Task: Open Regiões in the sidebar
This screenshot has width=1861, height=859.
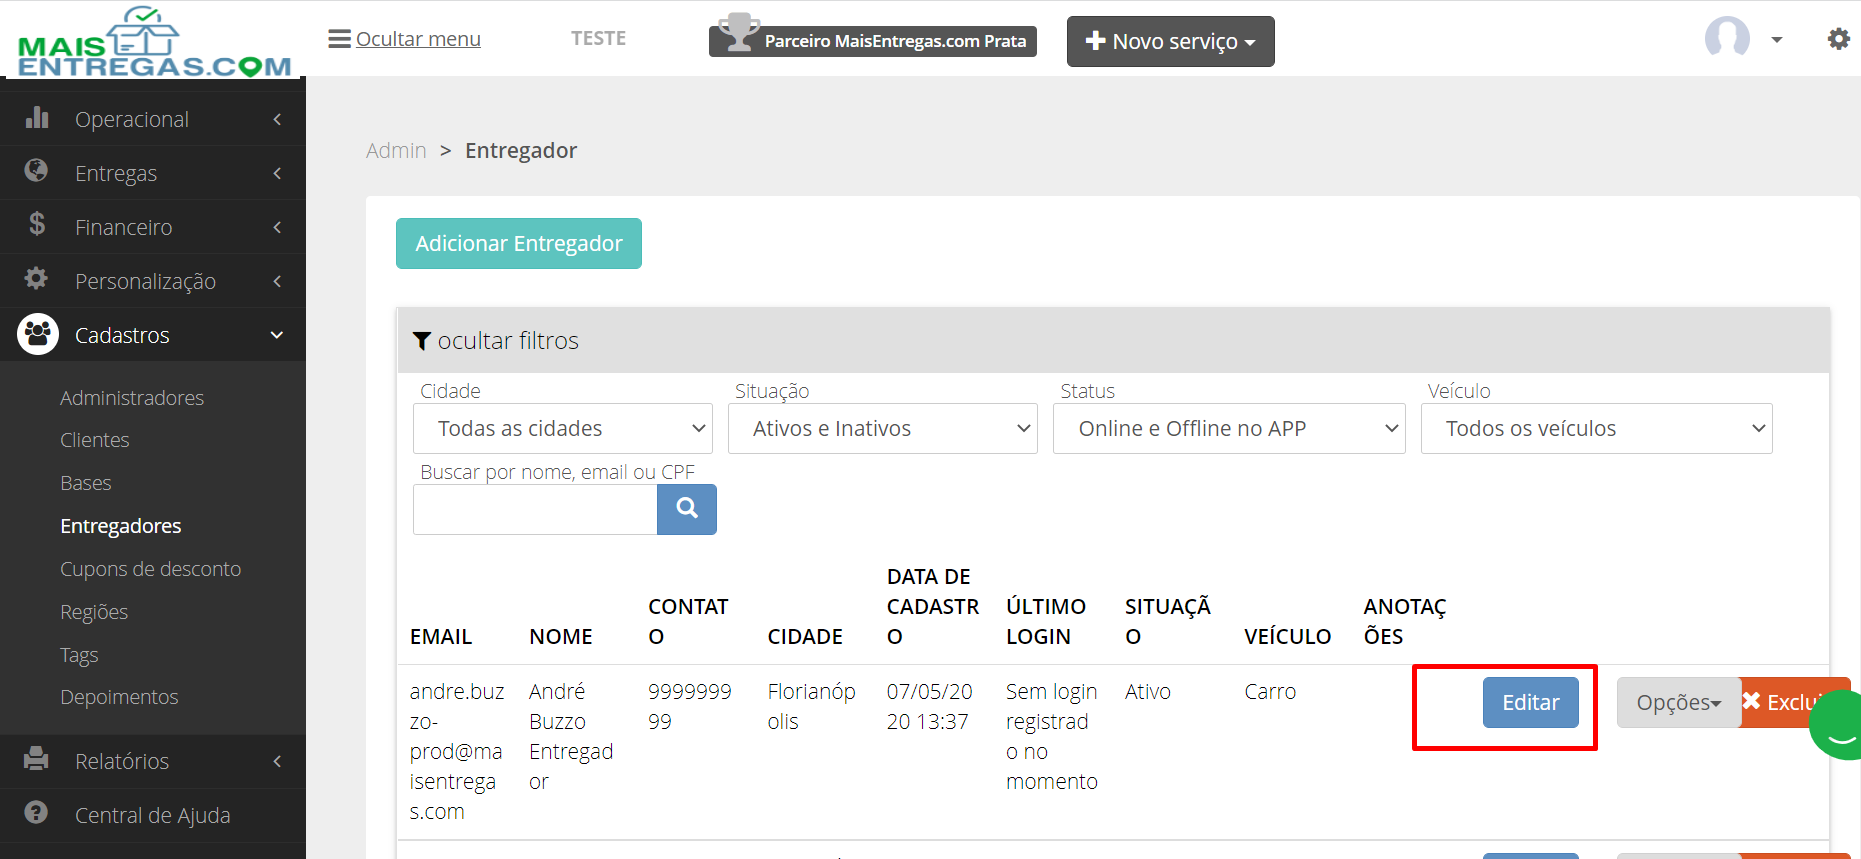Action: 94,612
